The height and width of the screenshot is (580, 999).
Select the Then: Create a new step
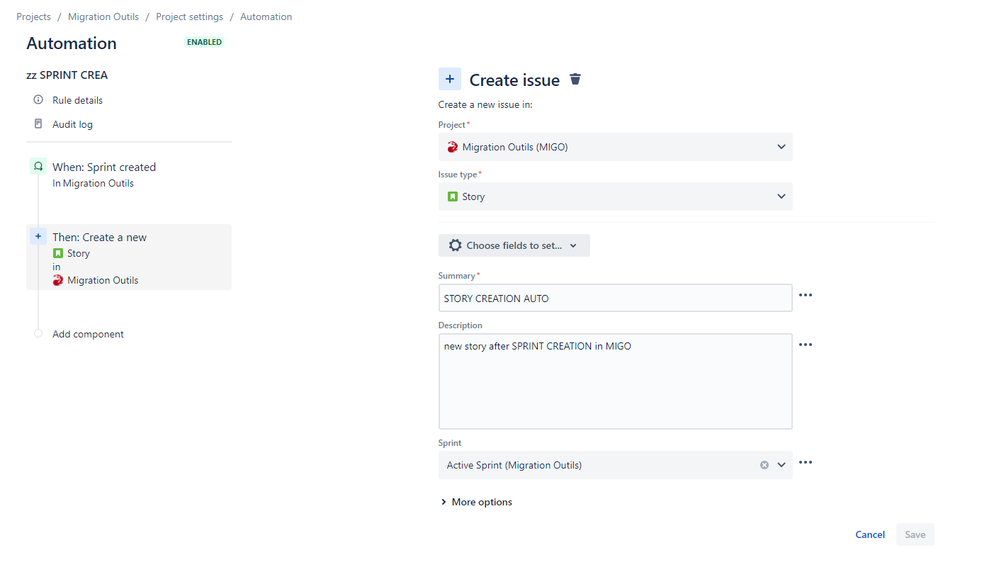129,257
